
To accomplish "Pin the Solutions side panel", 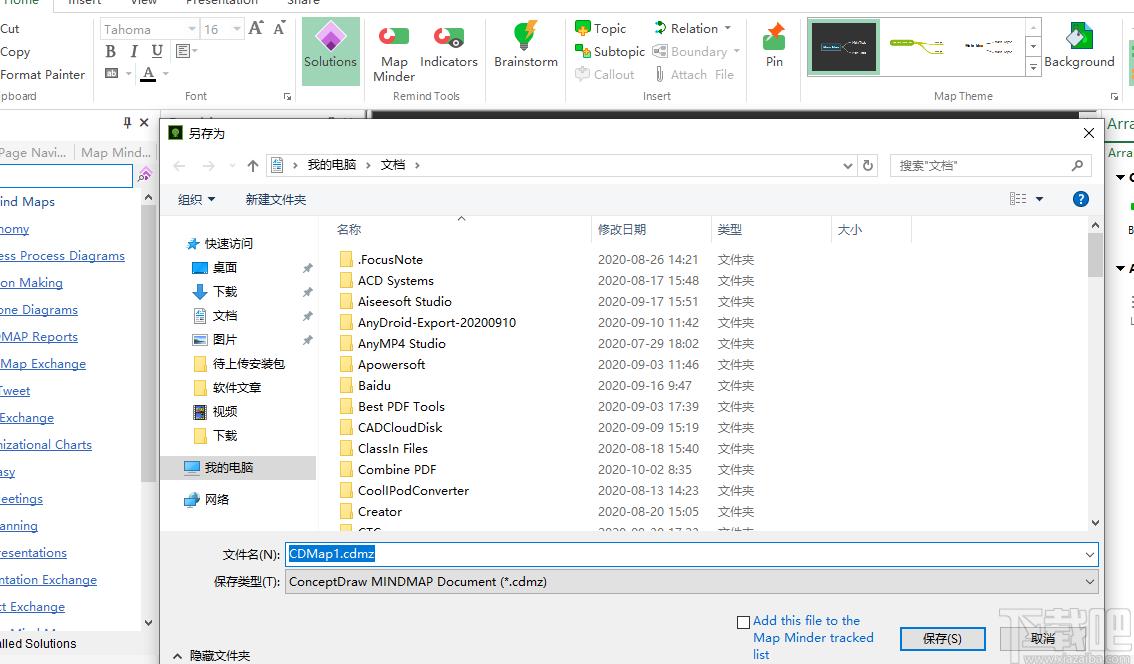I will click(127, 122).
